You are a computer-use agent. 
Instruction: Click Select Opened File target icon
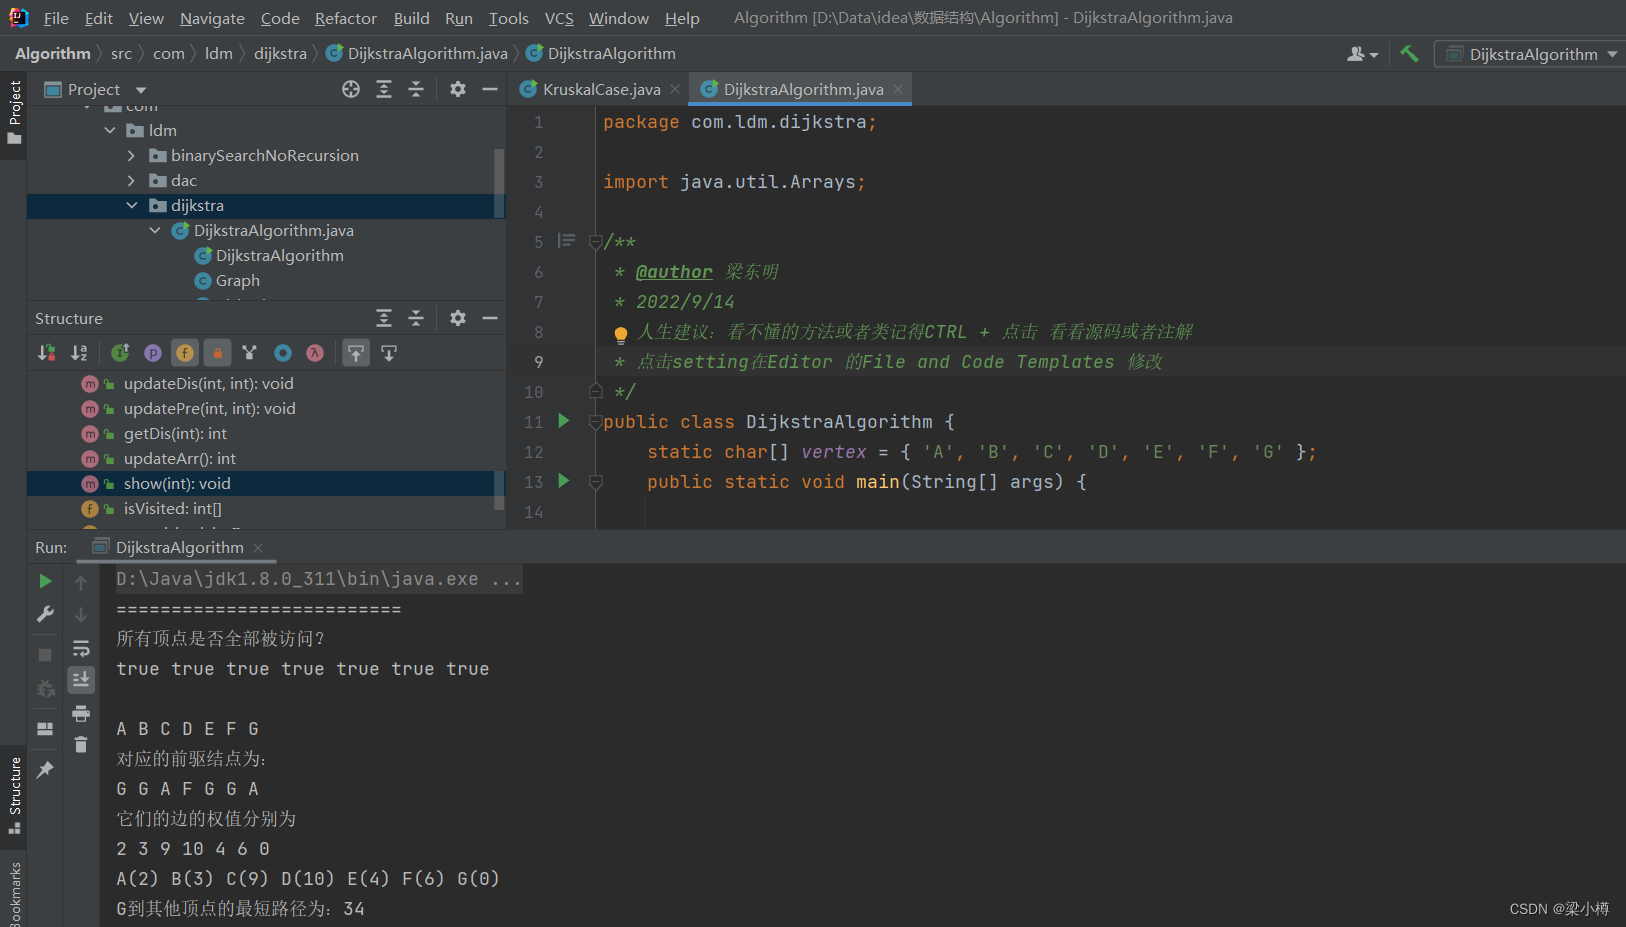(351, 90)
